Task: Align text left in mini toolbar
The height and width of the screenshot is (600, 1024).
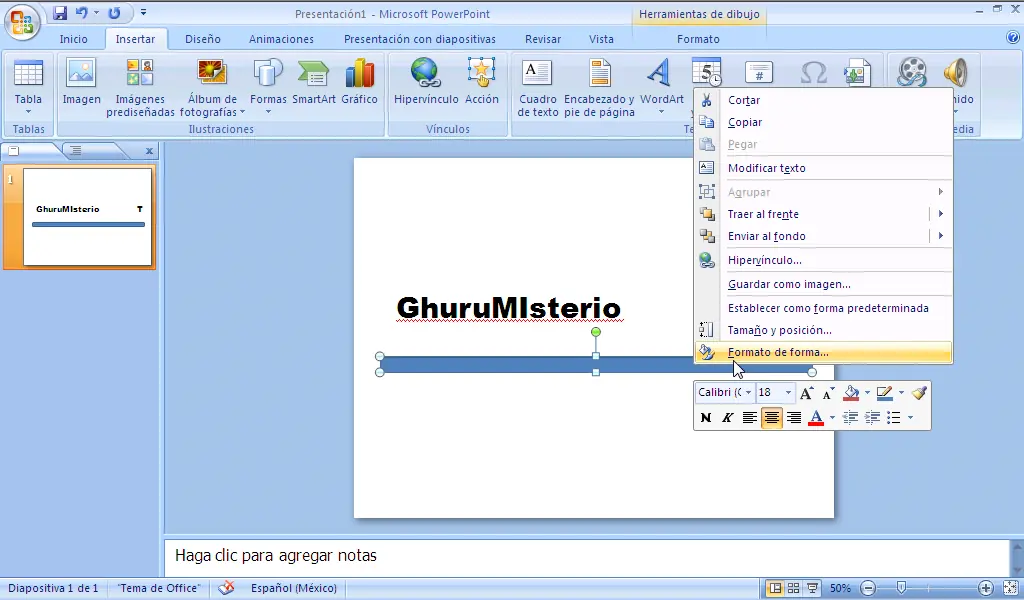Action: [x=750, y=417]
